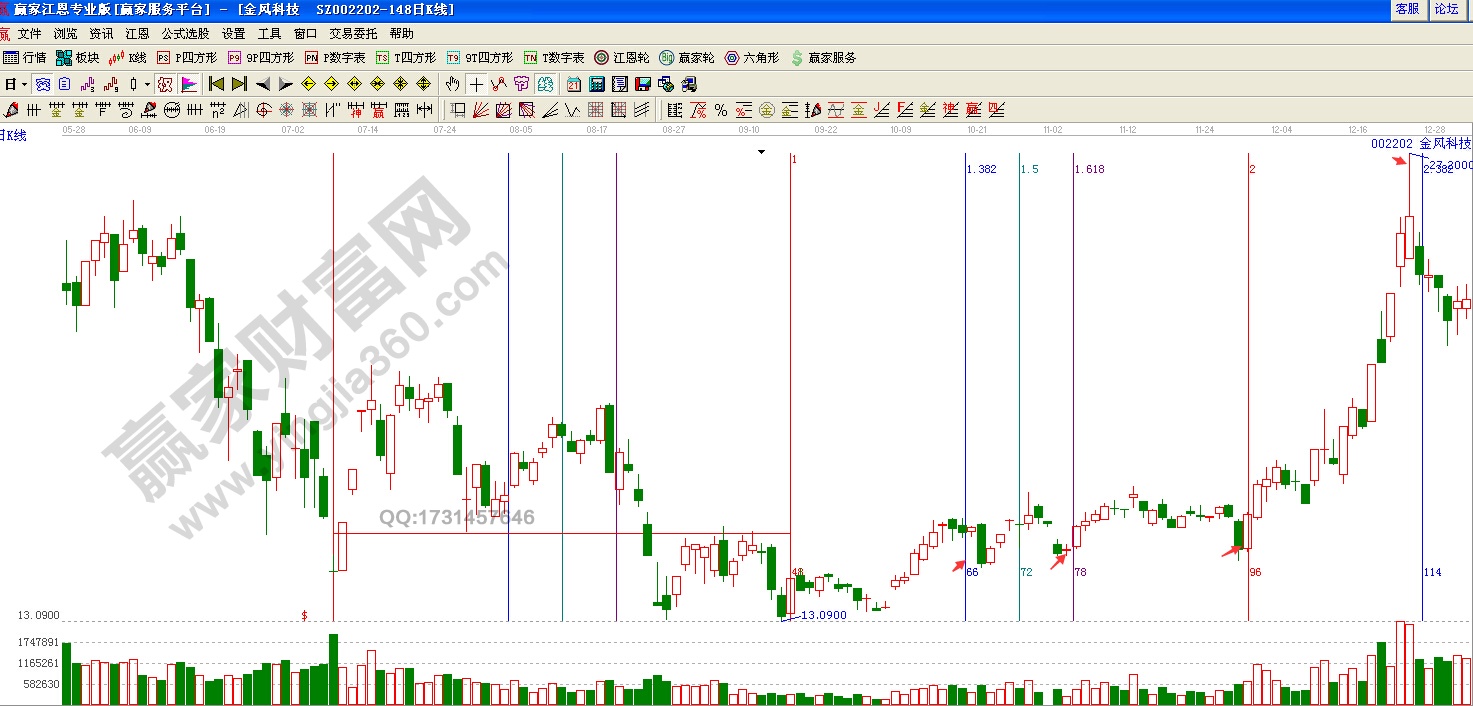This screenshot has width=1473, height=706.
Task: Click the floppy disk save icon
Action: (642, 84)
